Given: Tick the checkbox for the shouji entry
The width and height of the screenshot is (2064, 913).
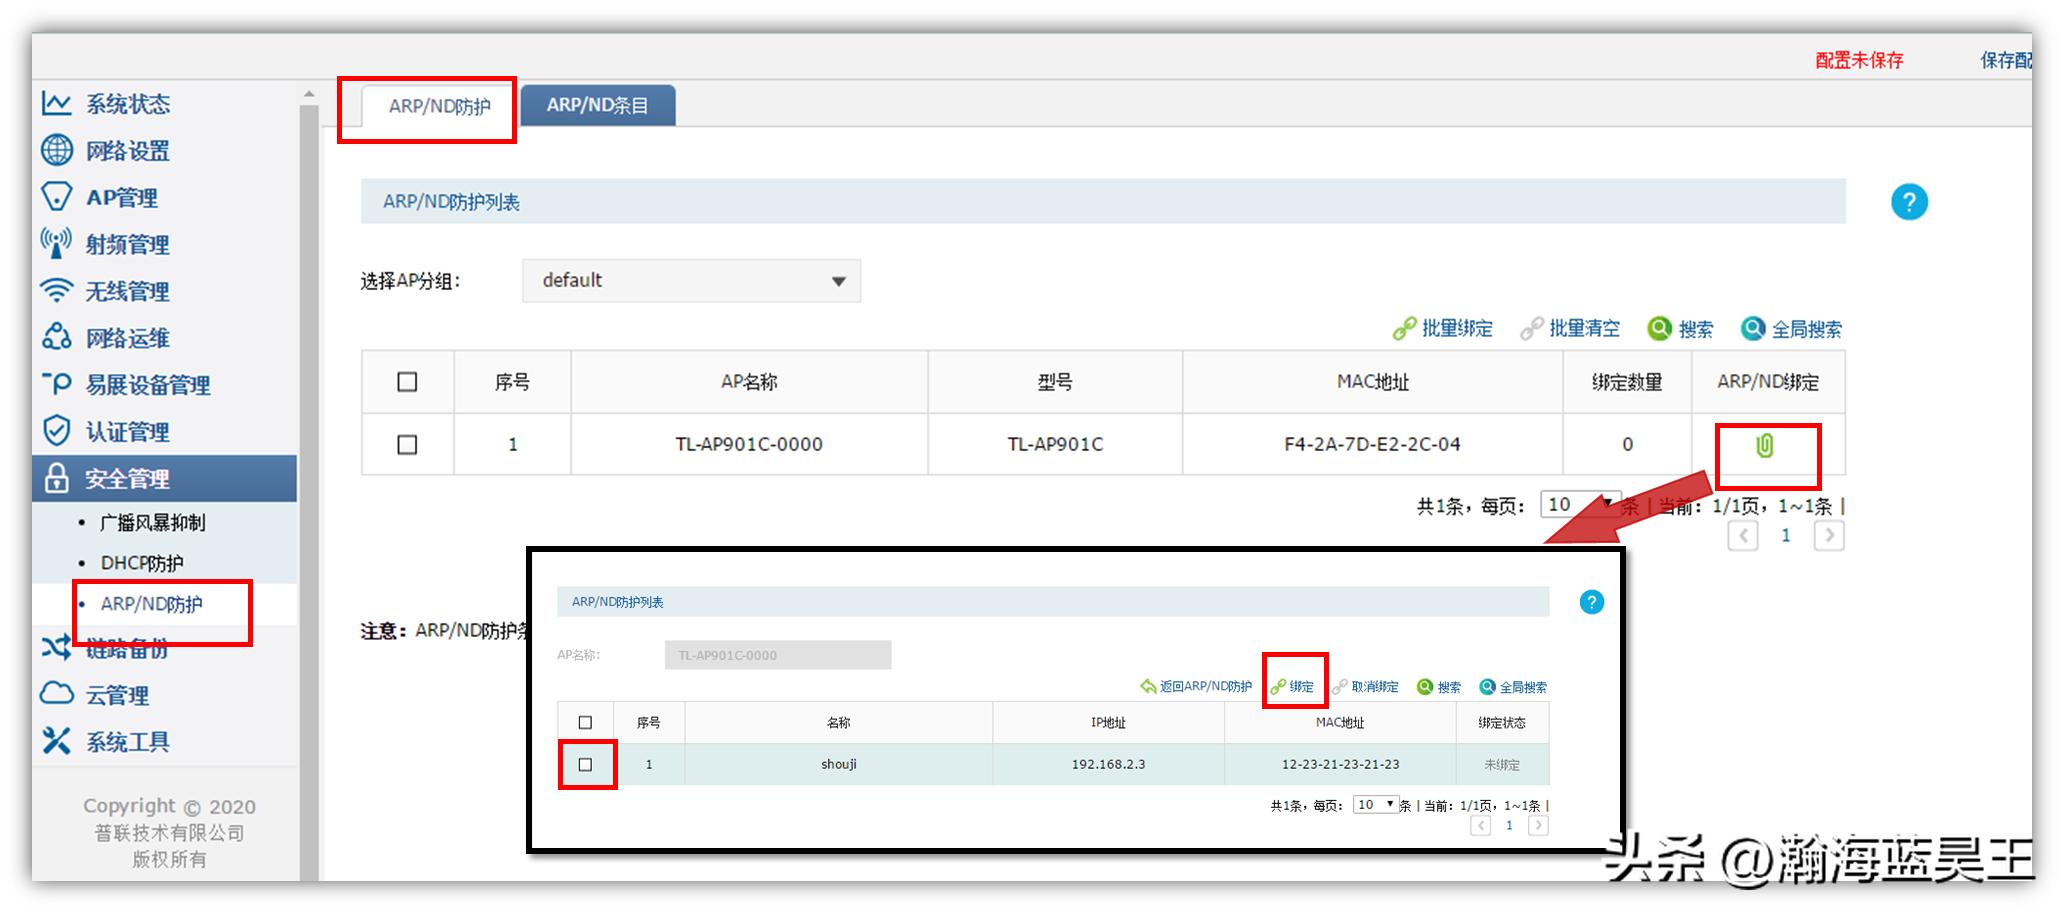Looking at the screenshot, I should tap(586, 765).
